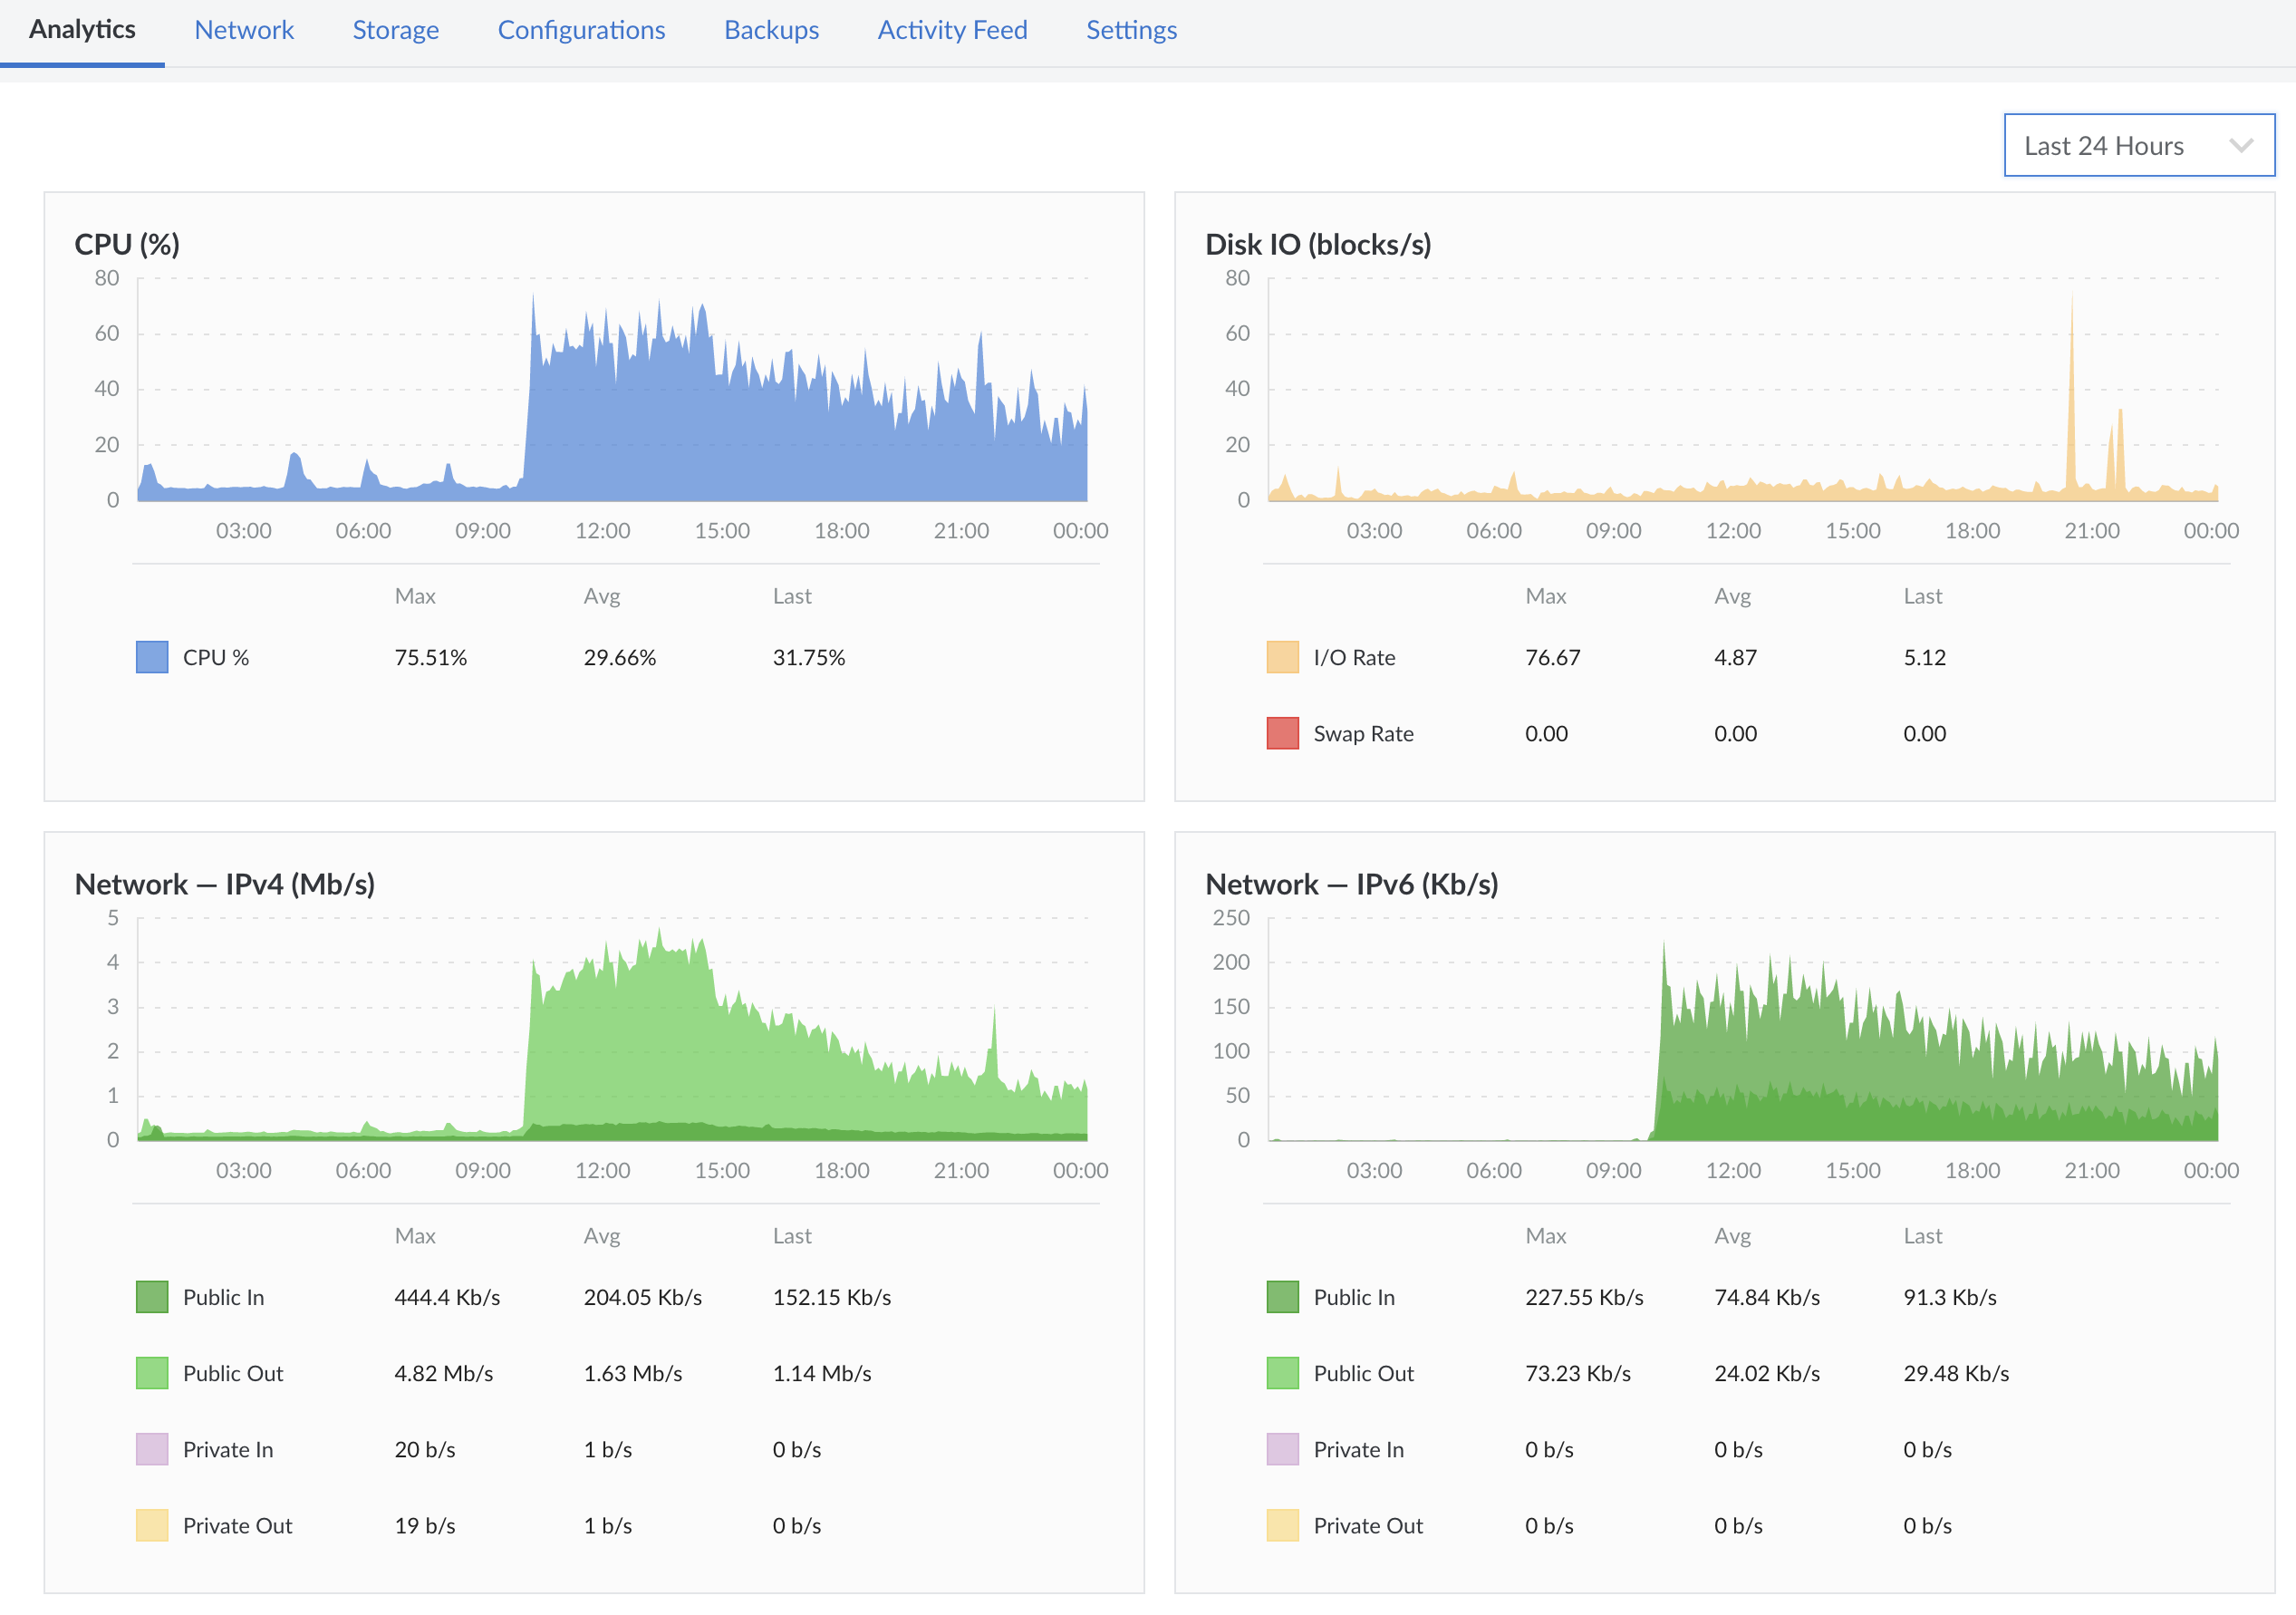Screen dimensions: 2296x1615
Task: Click IPv6 Public In average 74.84 Kb/s
Action: click(x=1767, y=1297)
